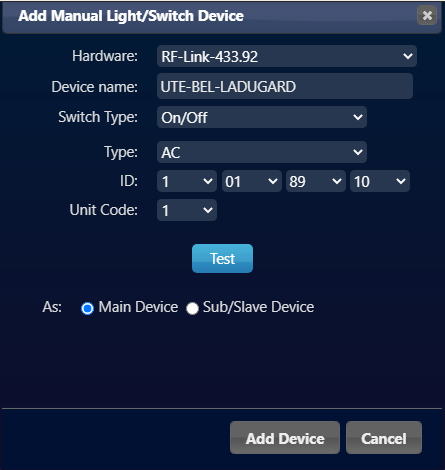Click the Device name text field
This screenshot has width=445, height=470.
click(x=285, y=86)
